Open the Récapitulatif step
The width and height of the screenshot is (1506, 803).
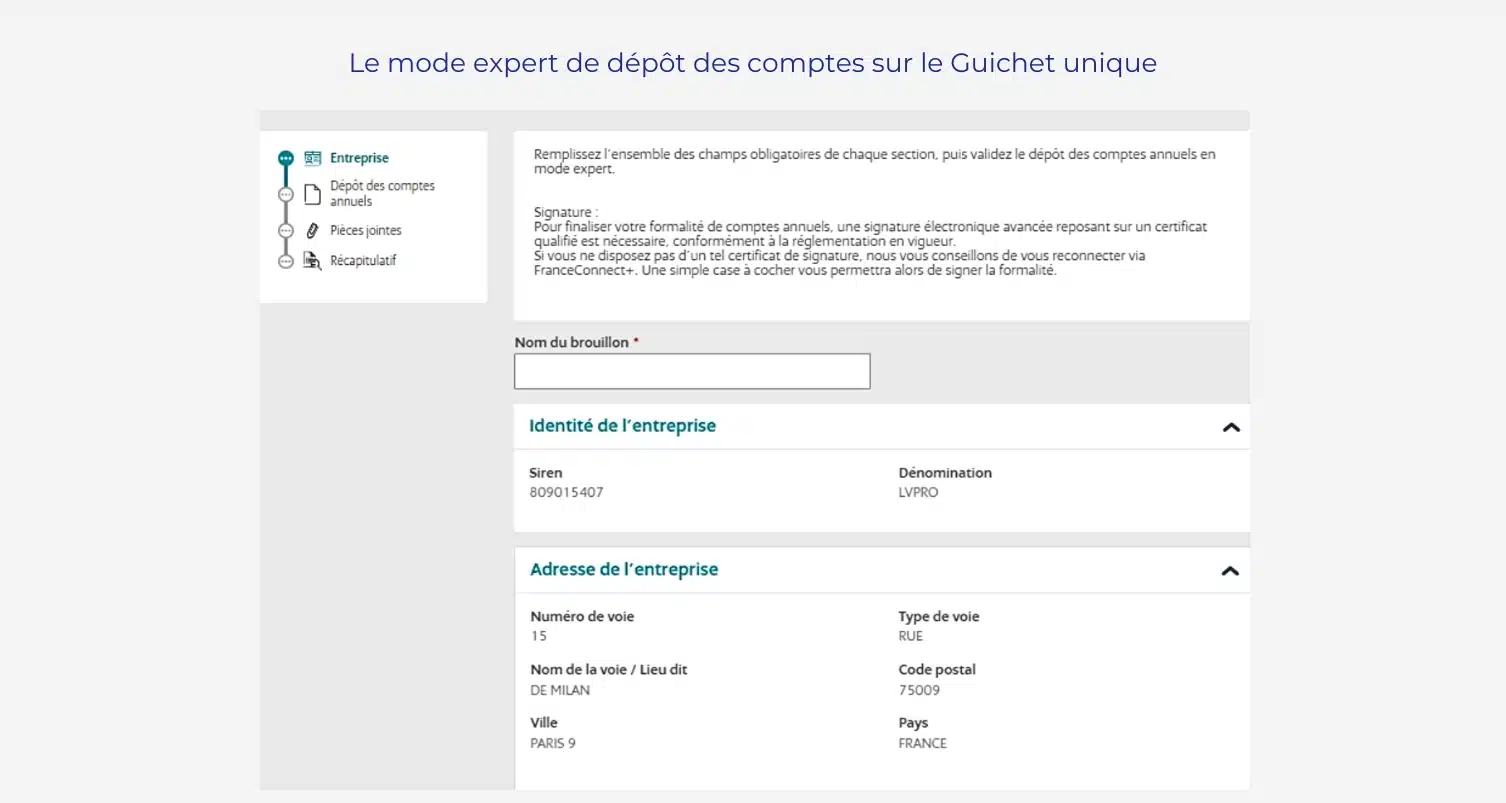(363, 261)
